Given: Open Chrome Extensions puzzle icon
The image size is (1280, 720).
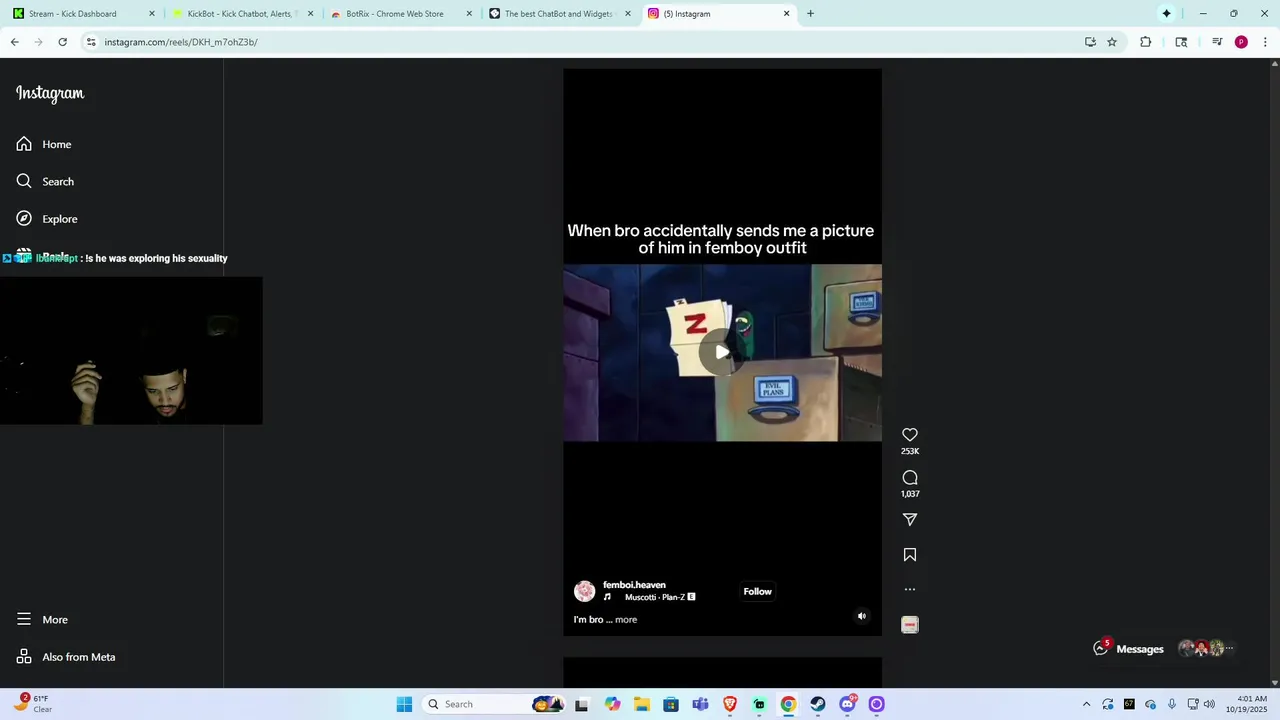Looking at the screenshot, I should [x=1146, y=42].
